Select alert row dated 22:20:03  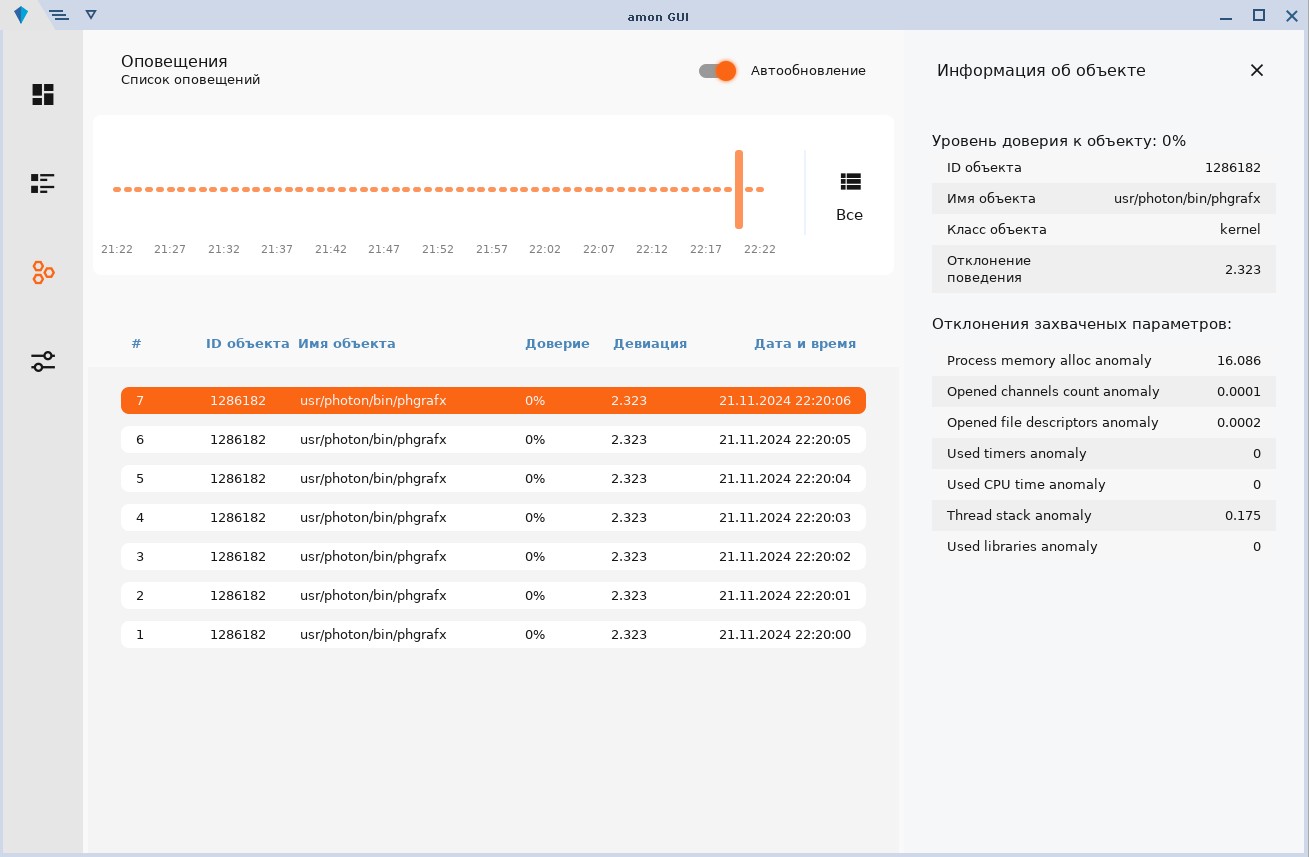pyautogui.click(x=493, y=518)
